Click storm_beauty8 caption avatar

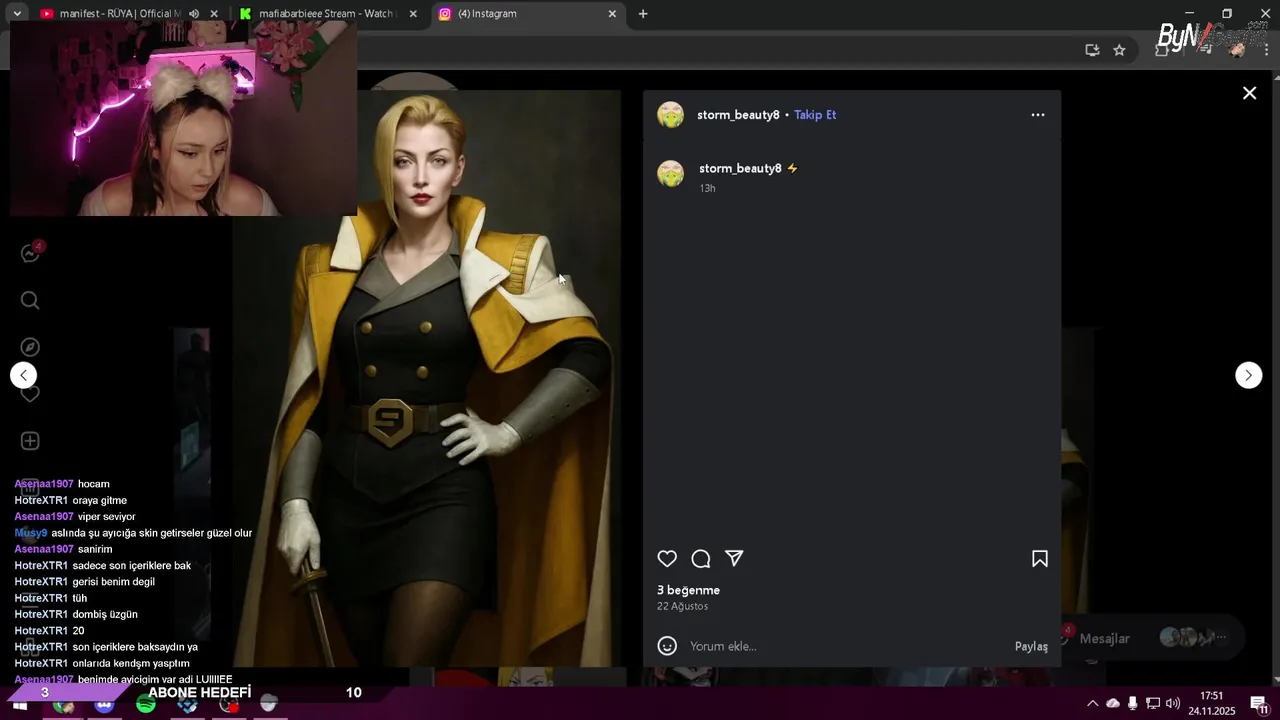coord(670,174)
